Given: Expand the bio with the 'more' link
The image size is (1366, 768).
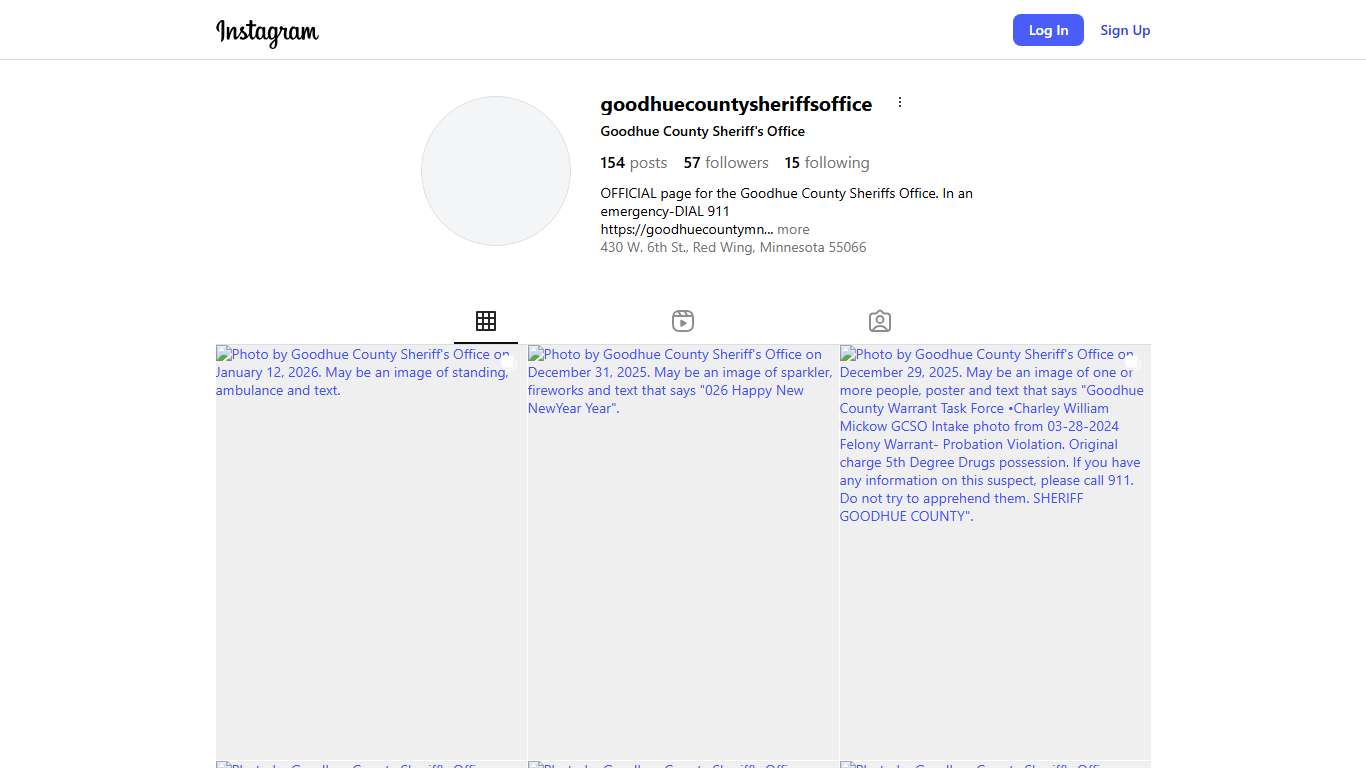Looking at the screenshot, I should [793, 229].
